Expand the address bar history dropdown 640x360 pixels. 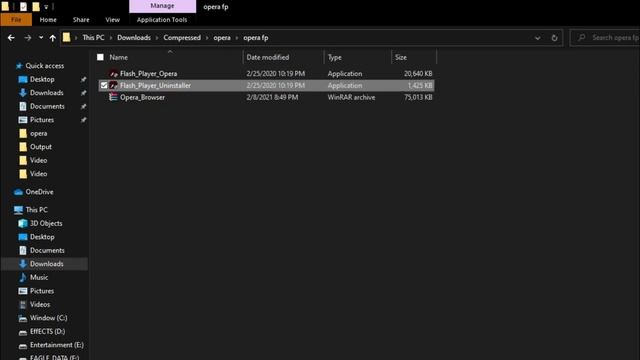pos(538,38)
